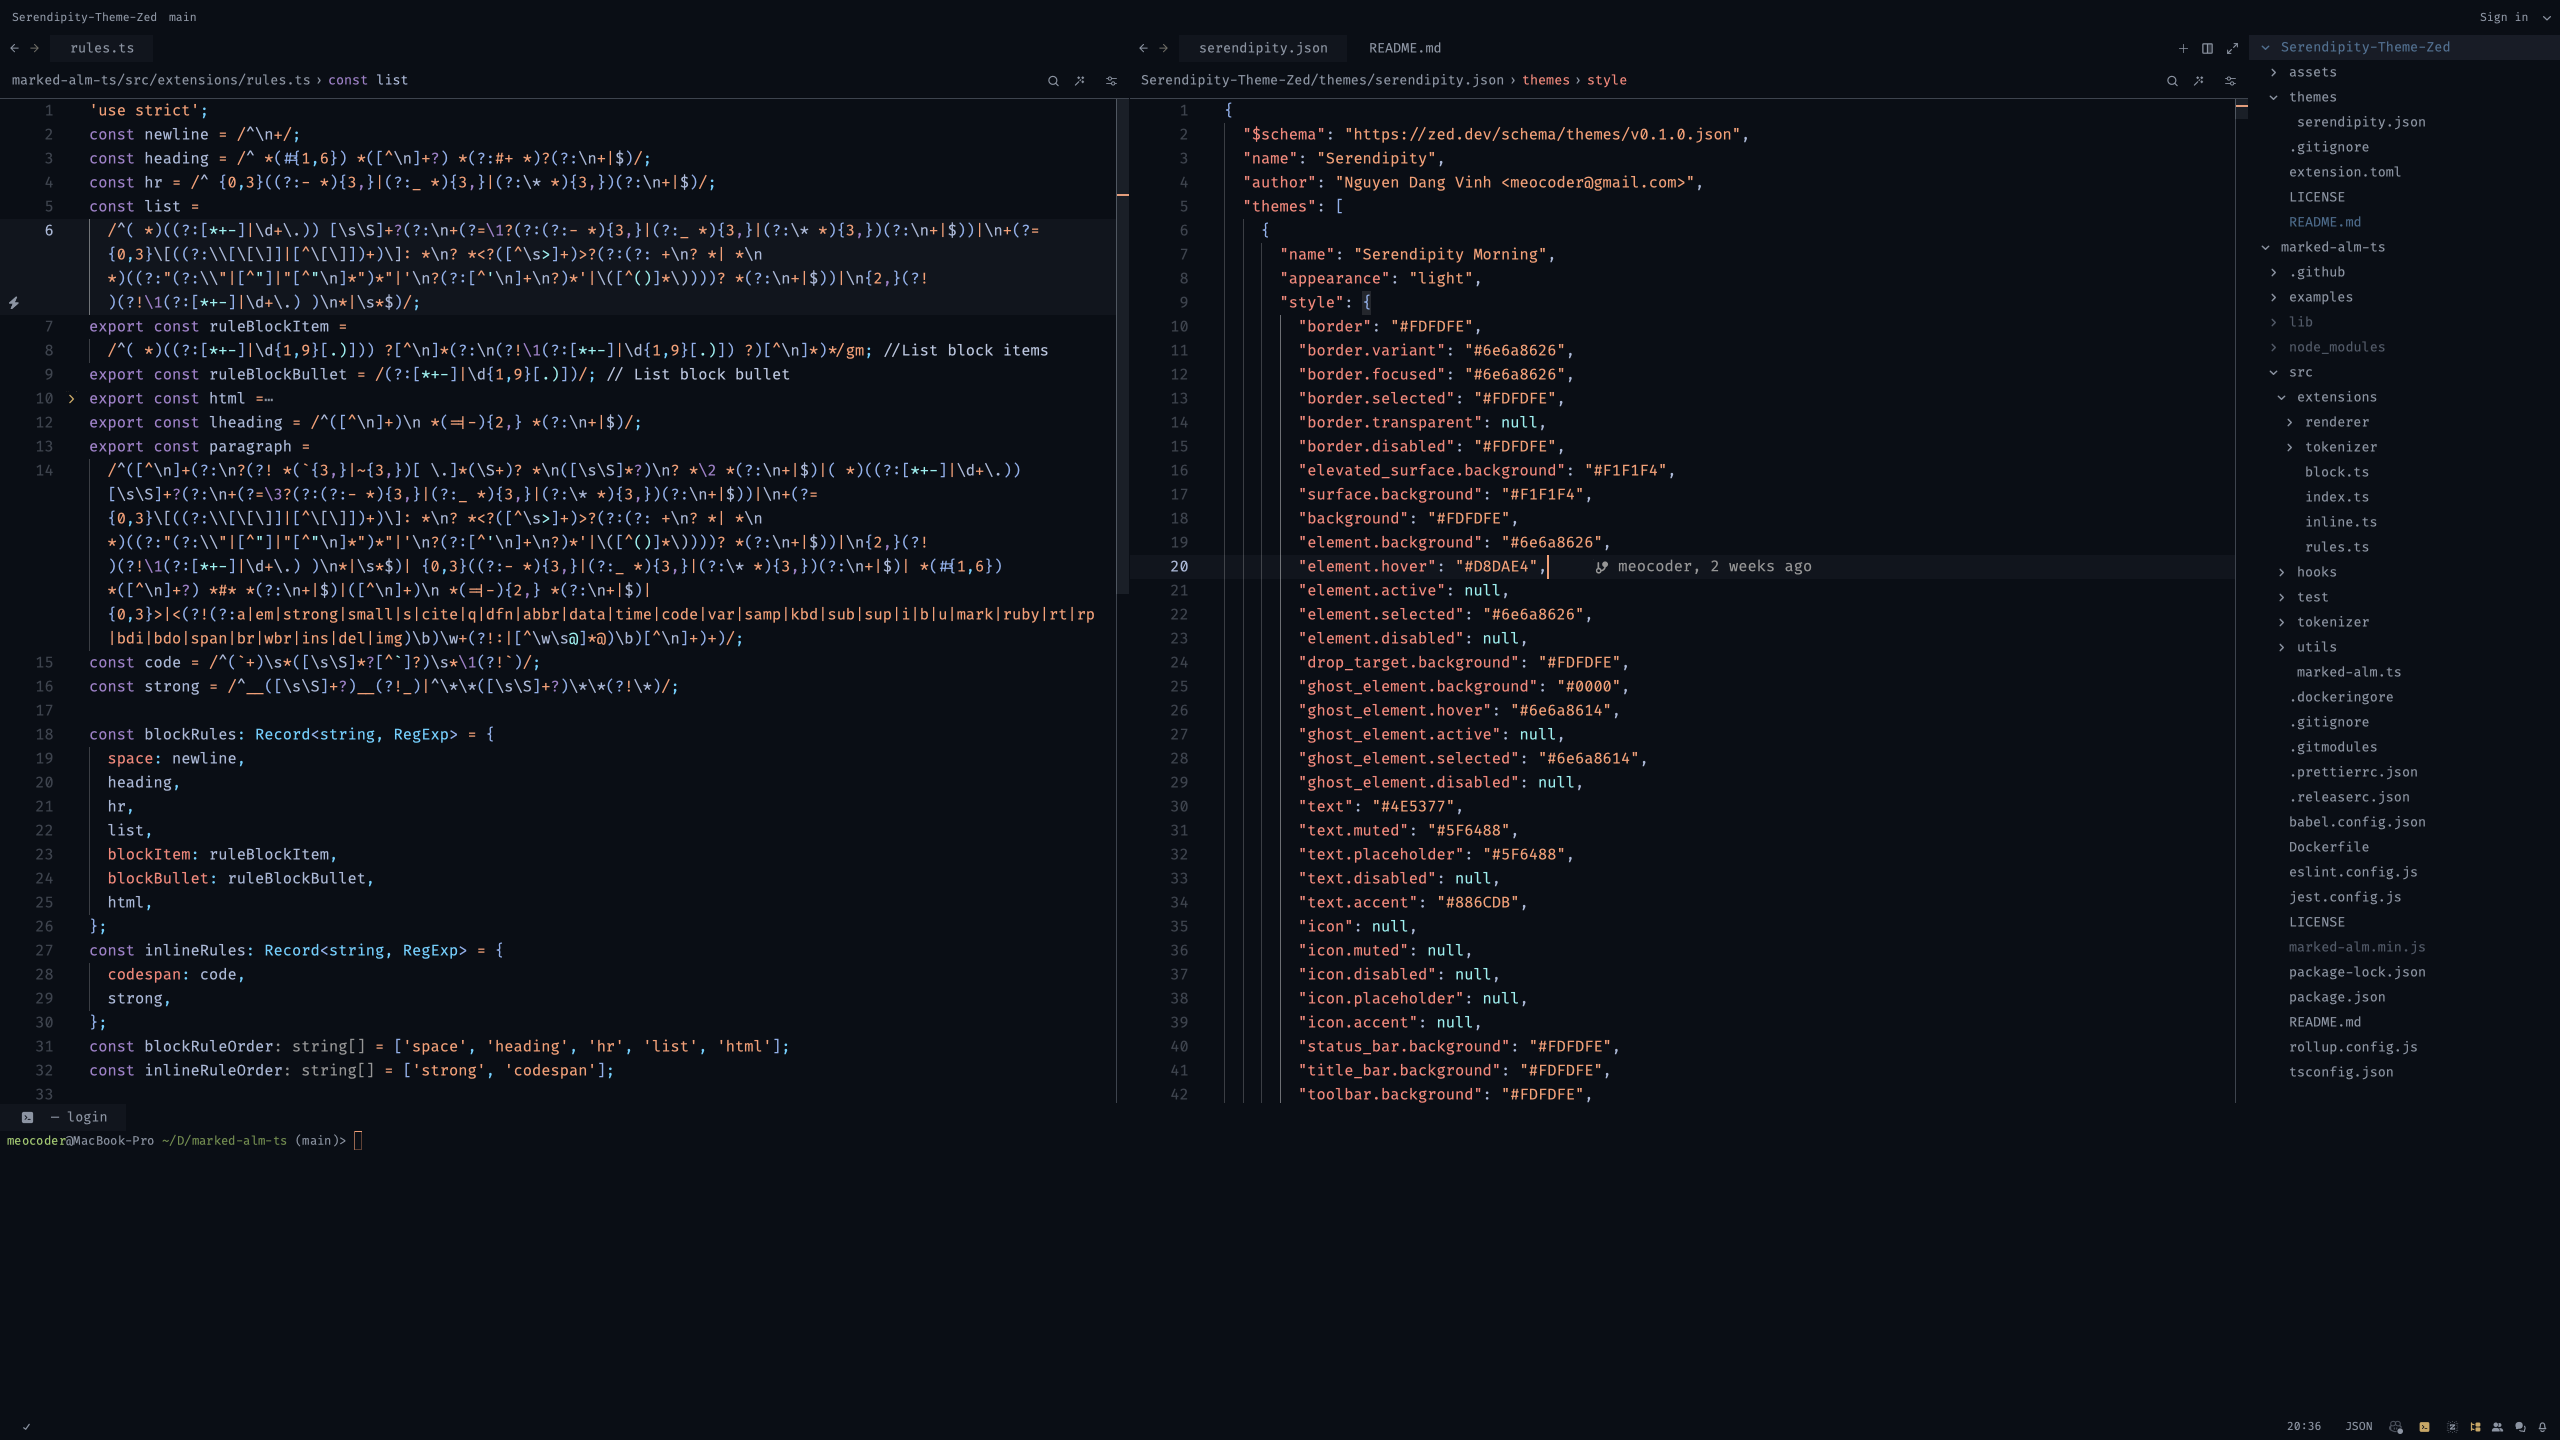Open the AI assistant icon in status bar
2560x1440 pixels.
tap(2452, 1425)
